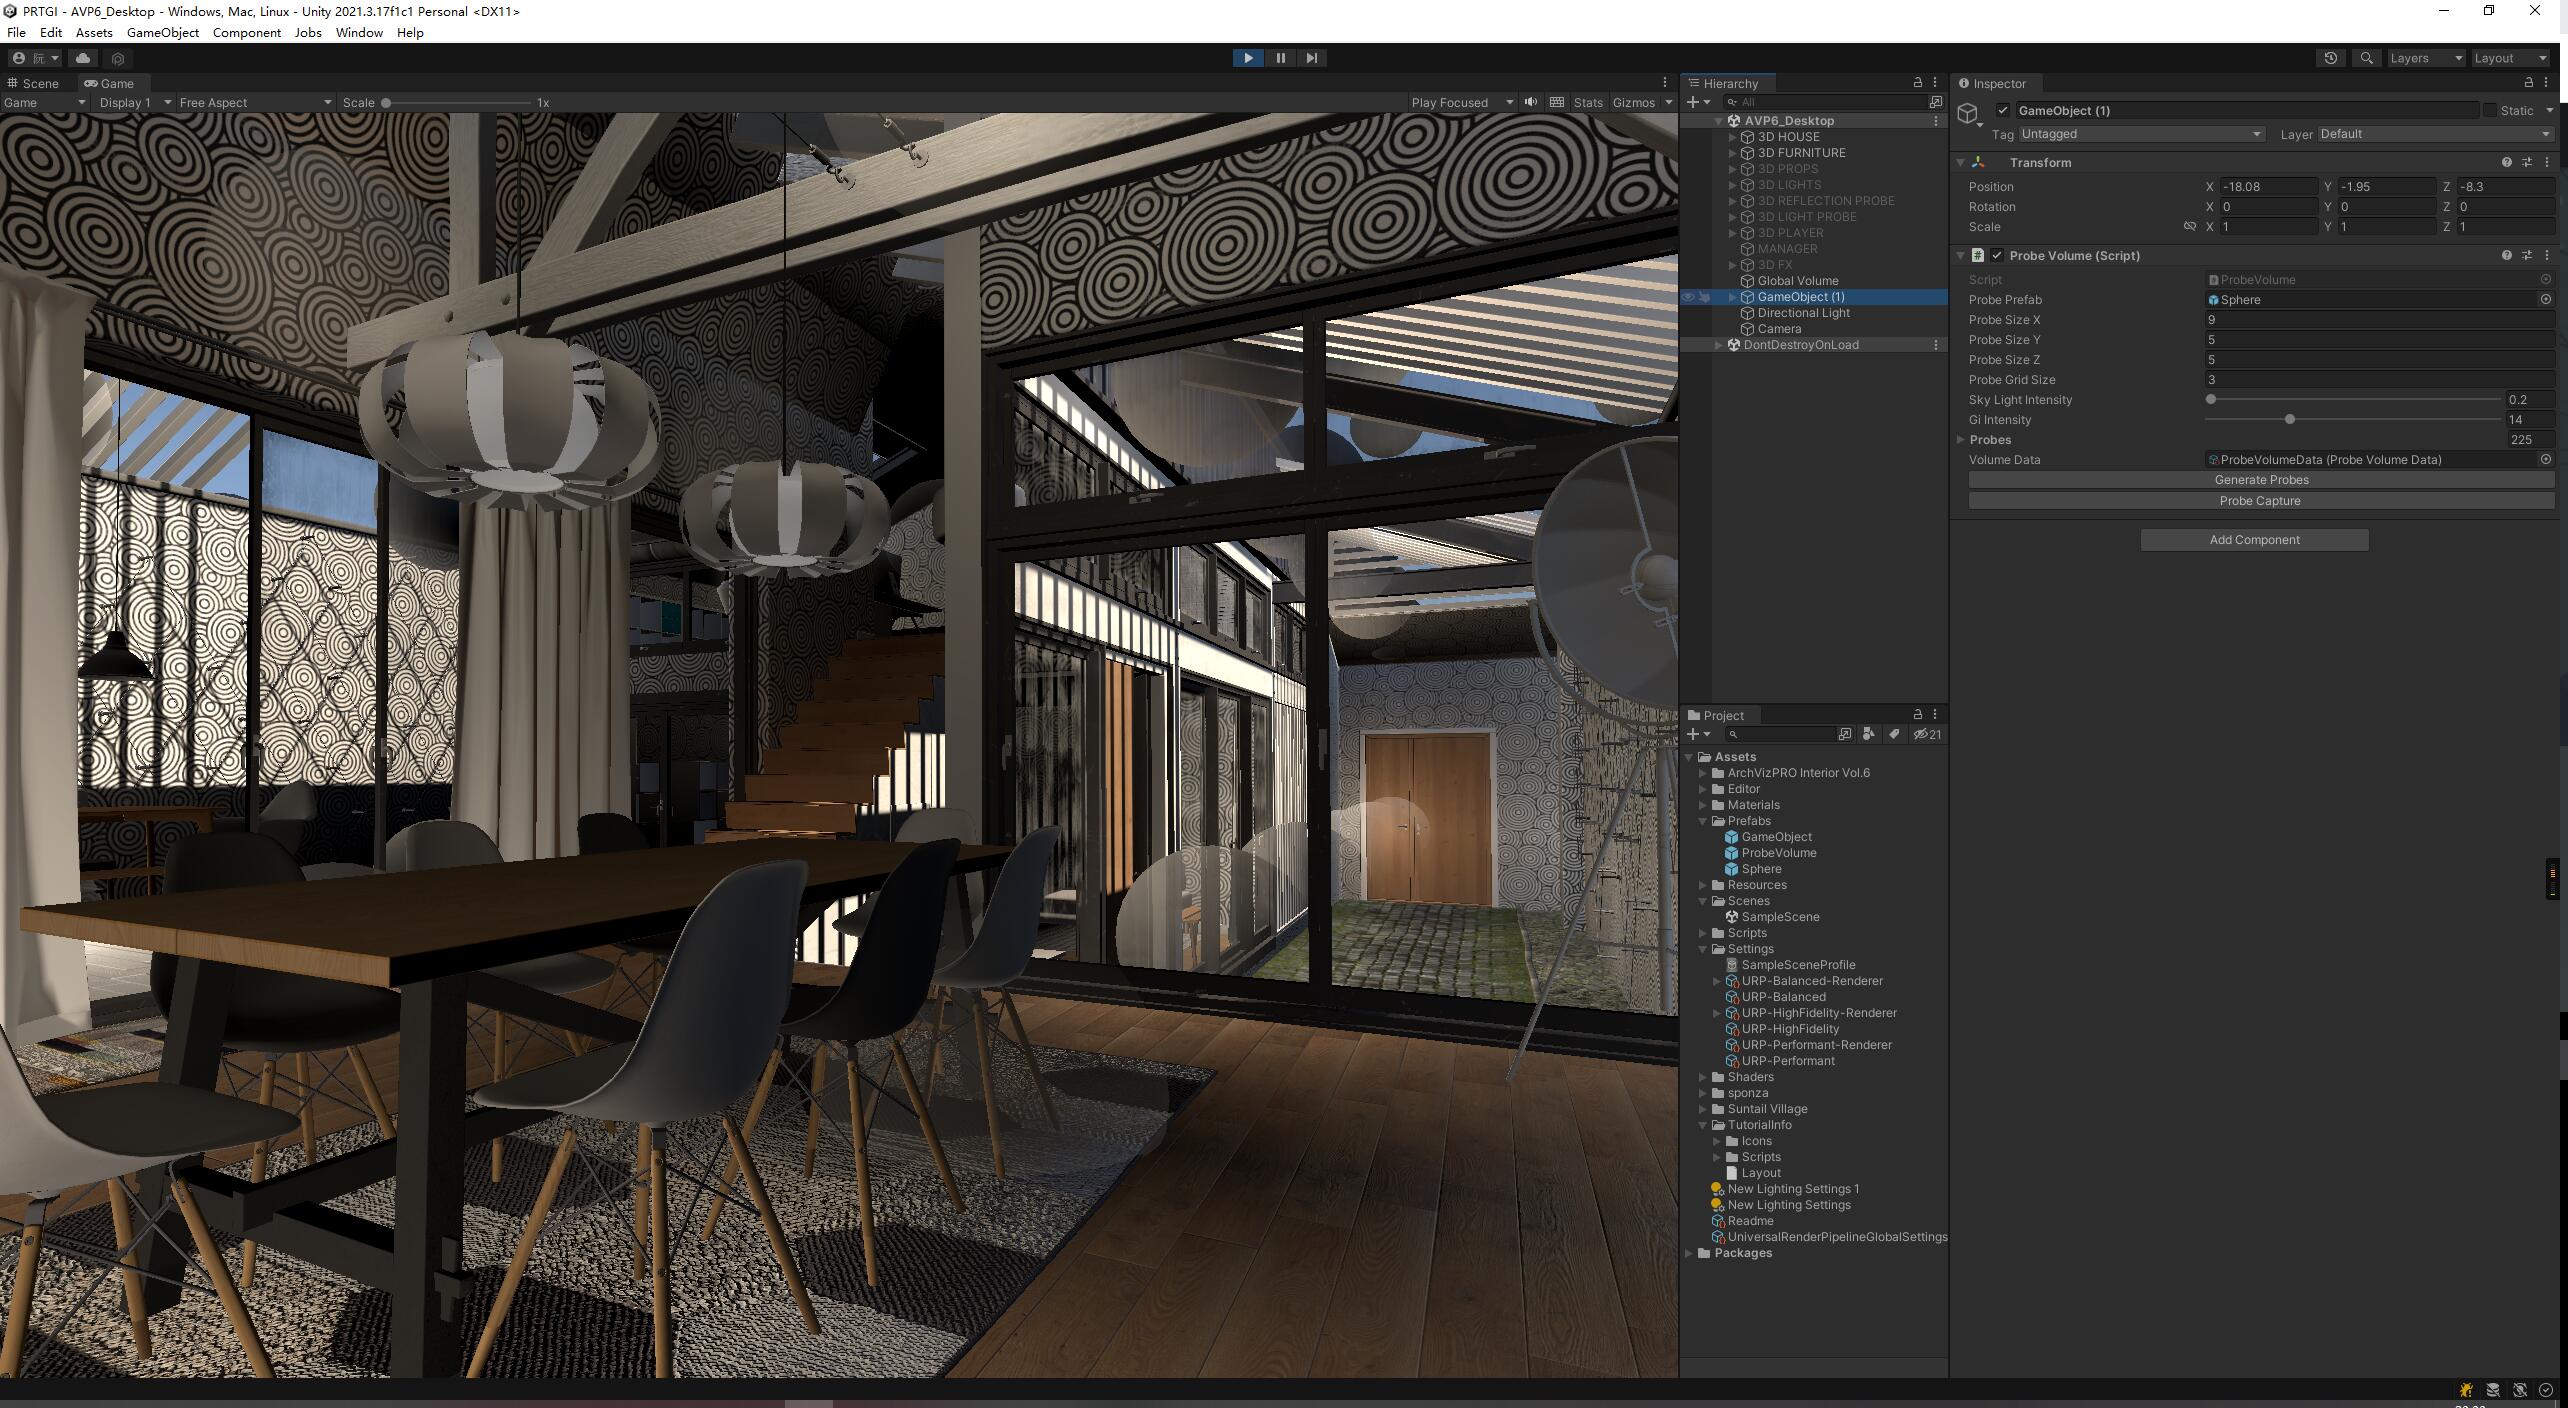
Task: Open the AVP6_Desktop scene options menu
Action: pyautogui.click(x=1935, y=120)
